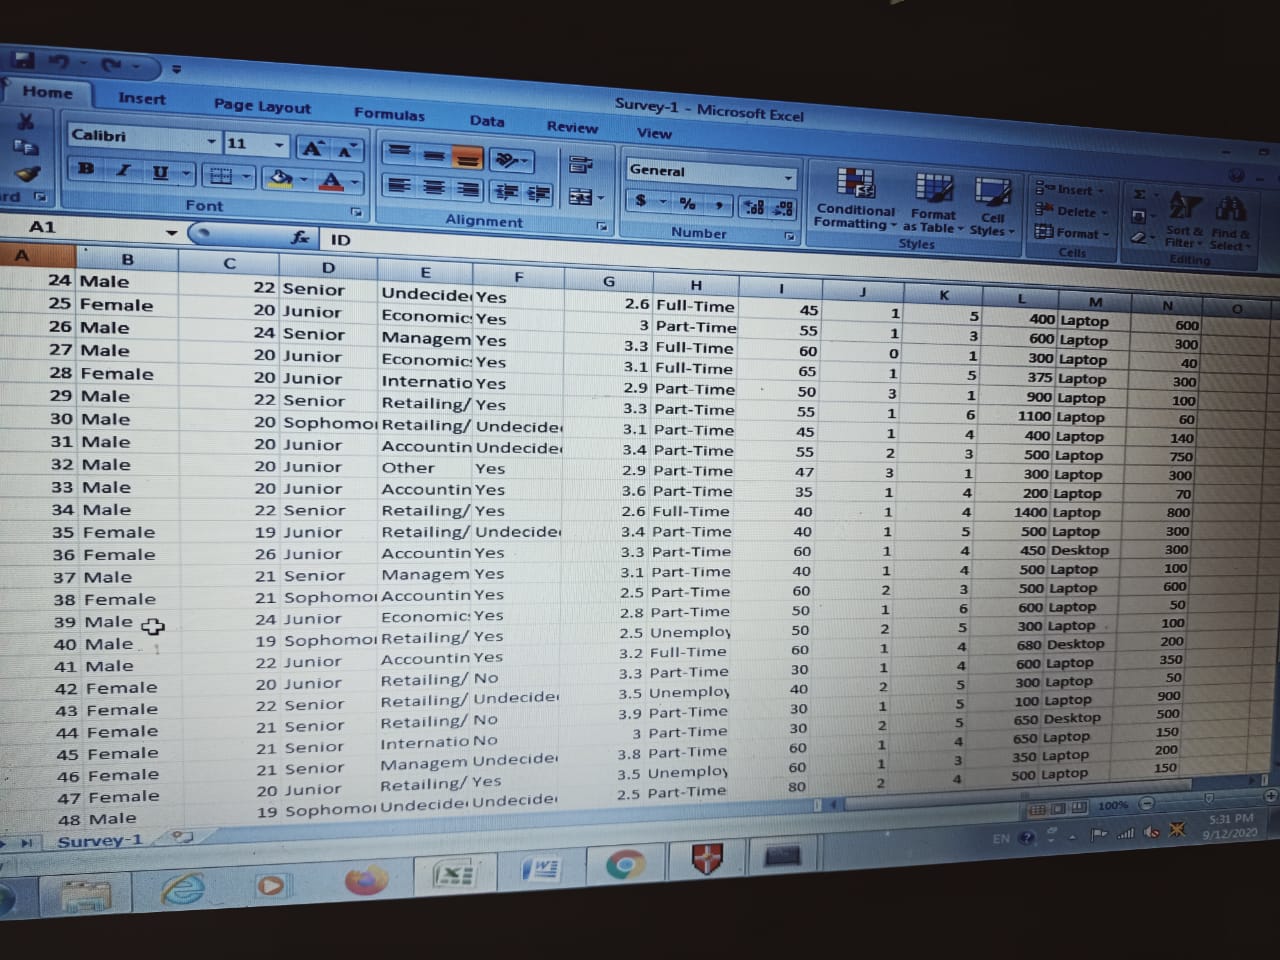Image resolution: width=1280 pixels, height=960 pixels.
Task: Open Firefox from the taskbar
Action: 366,881
